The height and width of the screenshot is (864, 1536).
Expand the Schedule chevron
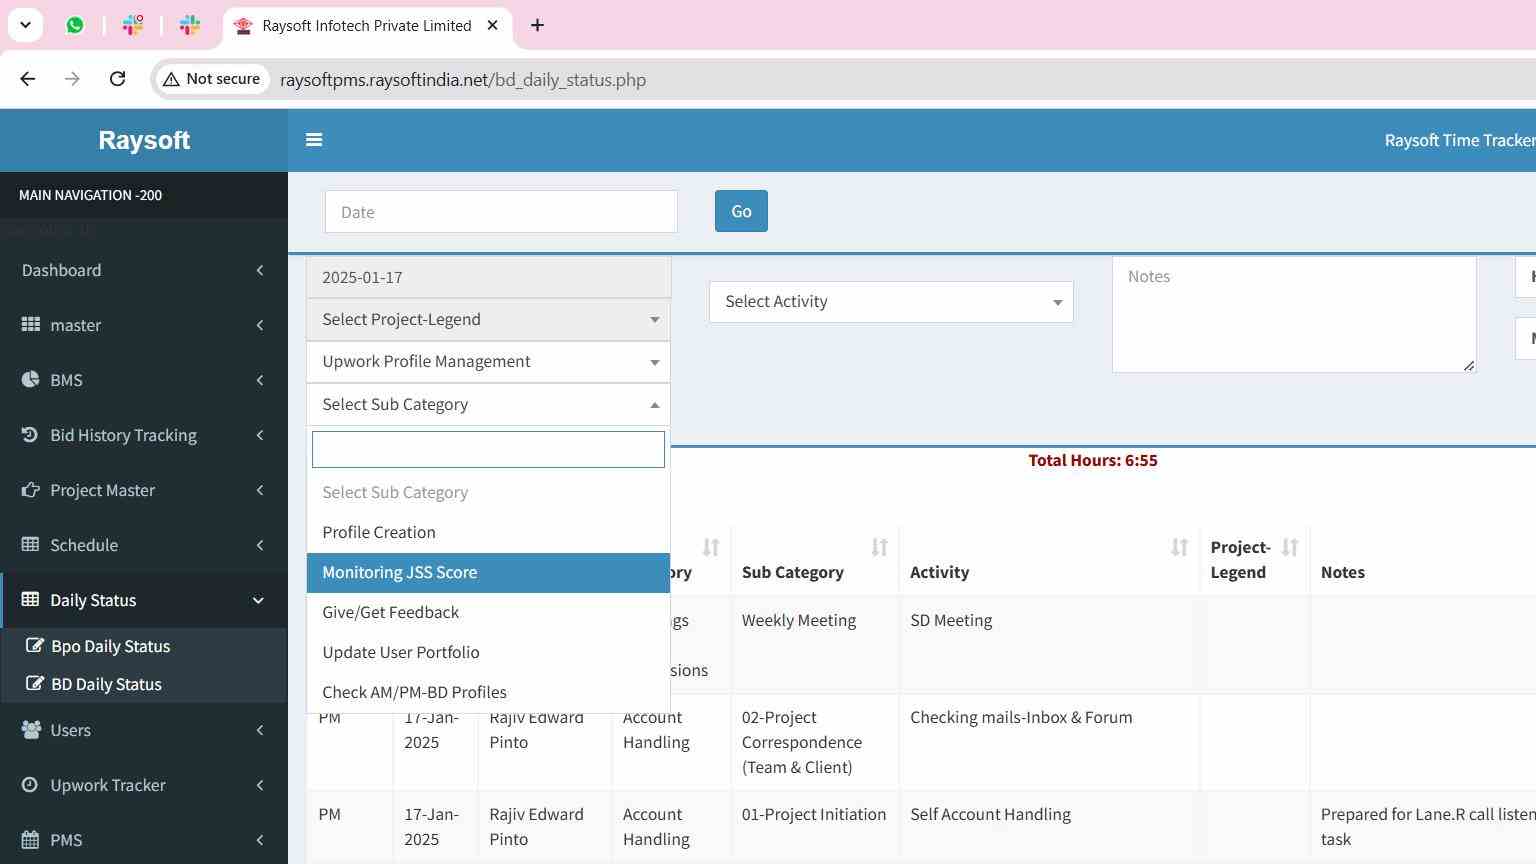tap(260, 545)
